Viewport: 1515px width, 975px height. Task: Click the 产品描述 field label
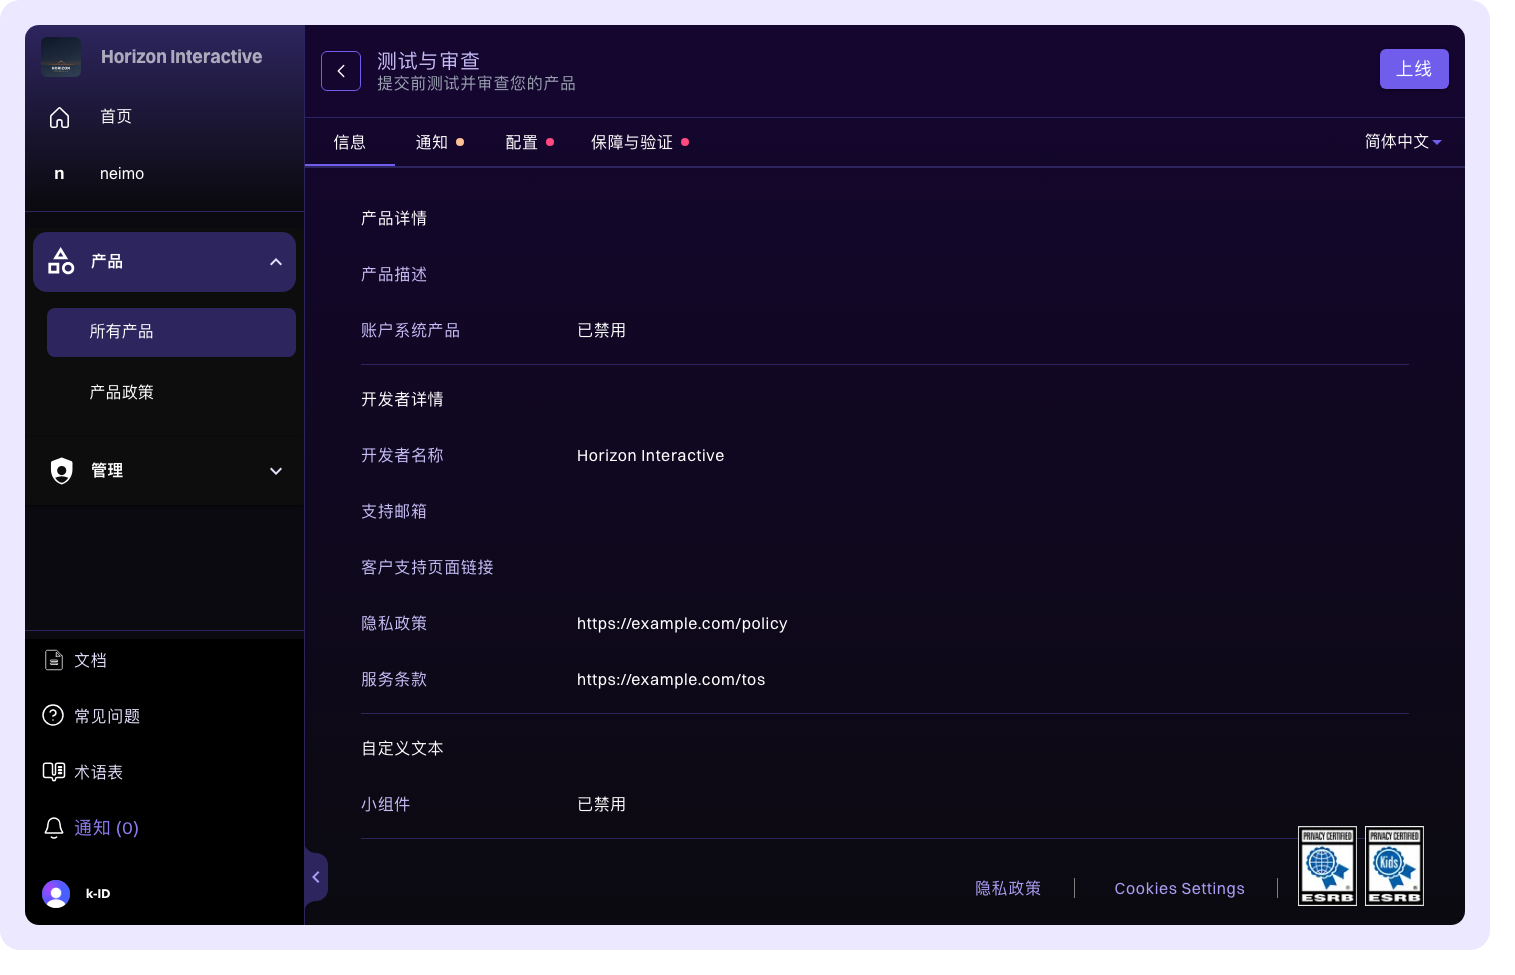394,274
